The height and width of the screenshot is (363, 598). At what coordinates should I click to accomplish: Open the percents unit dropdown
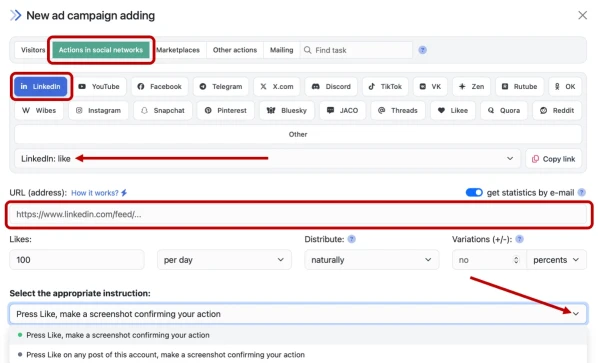pyautogui.click(x=556, y=260)
